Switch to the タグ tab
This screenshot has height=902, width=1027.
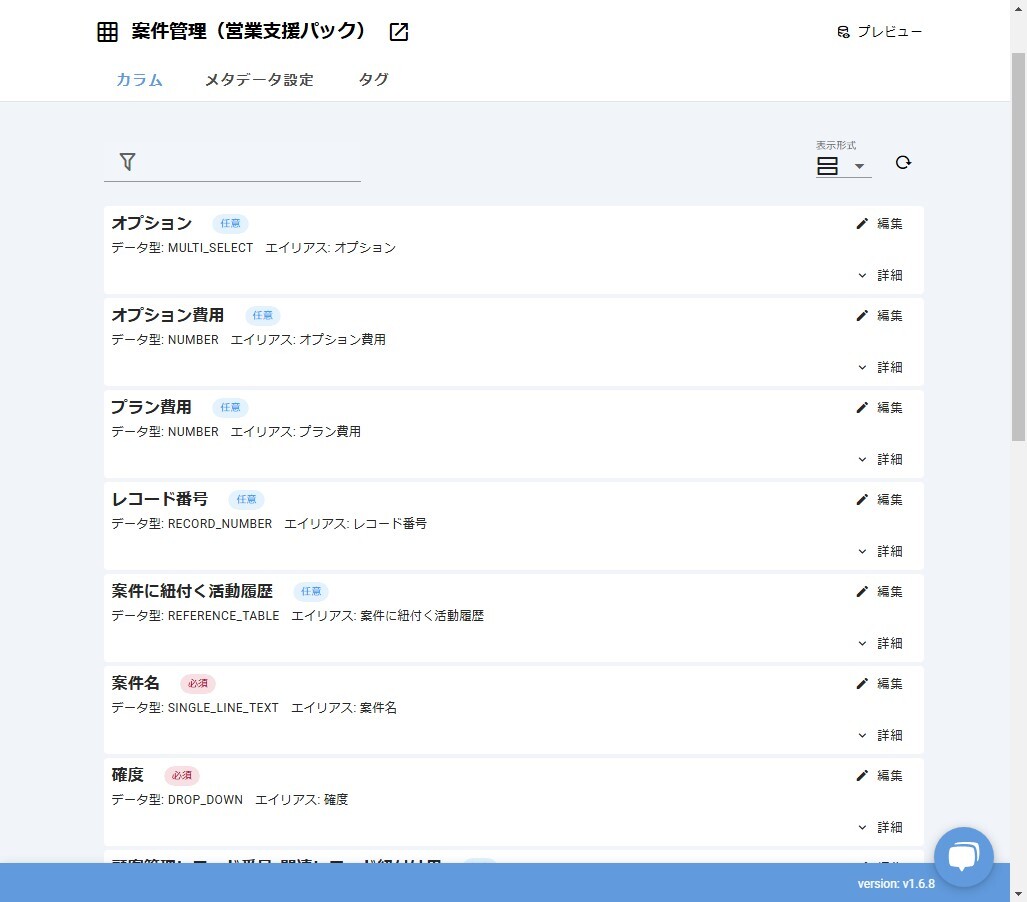373,80
